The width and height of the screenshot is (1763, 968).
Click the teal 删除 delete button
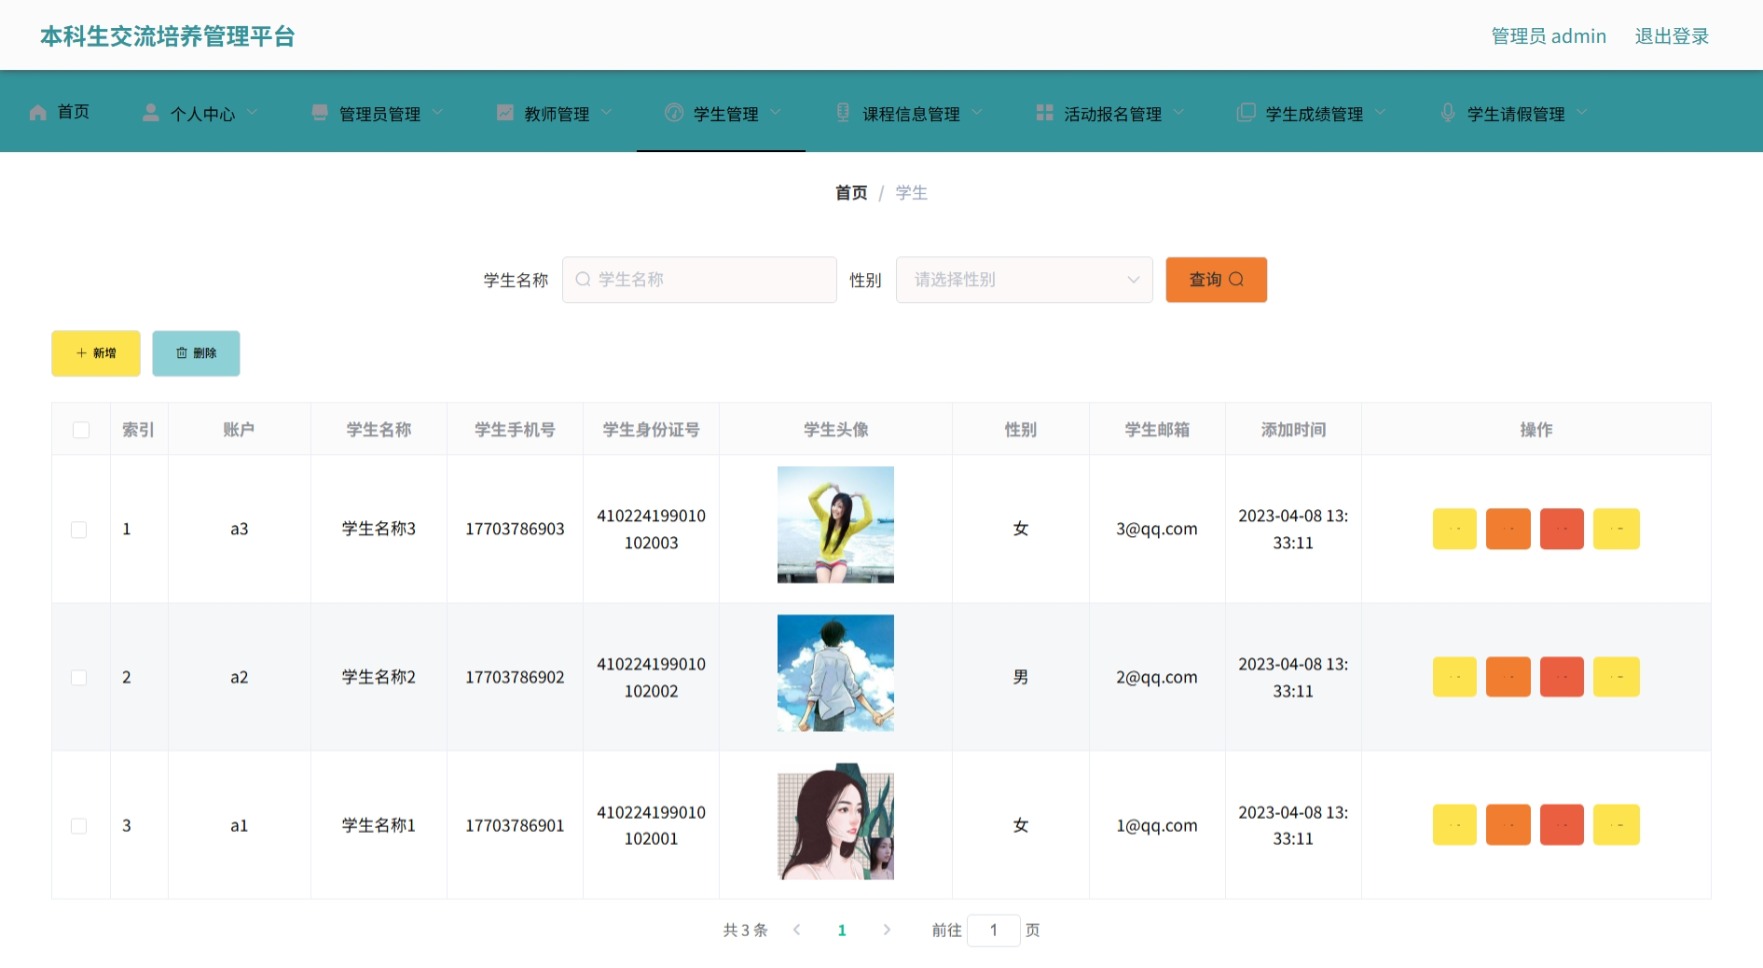196,353
